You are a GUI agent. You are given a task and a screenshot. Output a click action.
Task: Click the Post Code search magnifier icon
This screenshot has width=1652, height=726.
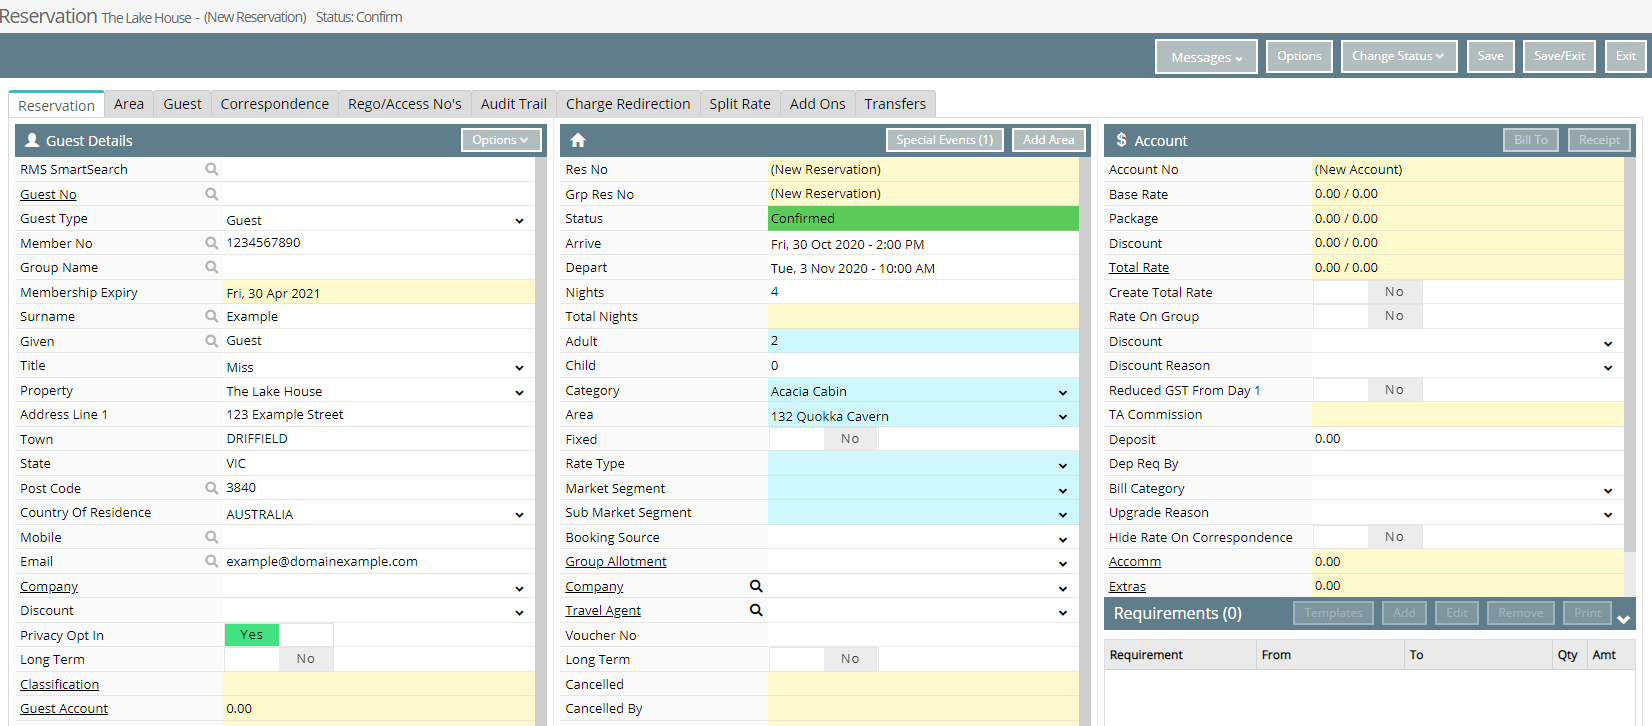[x=212, y=488]
